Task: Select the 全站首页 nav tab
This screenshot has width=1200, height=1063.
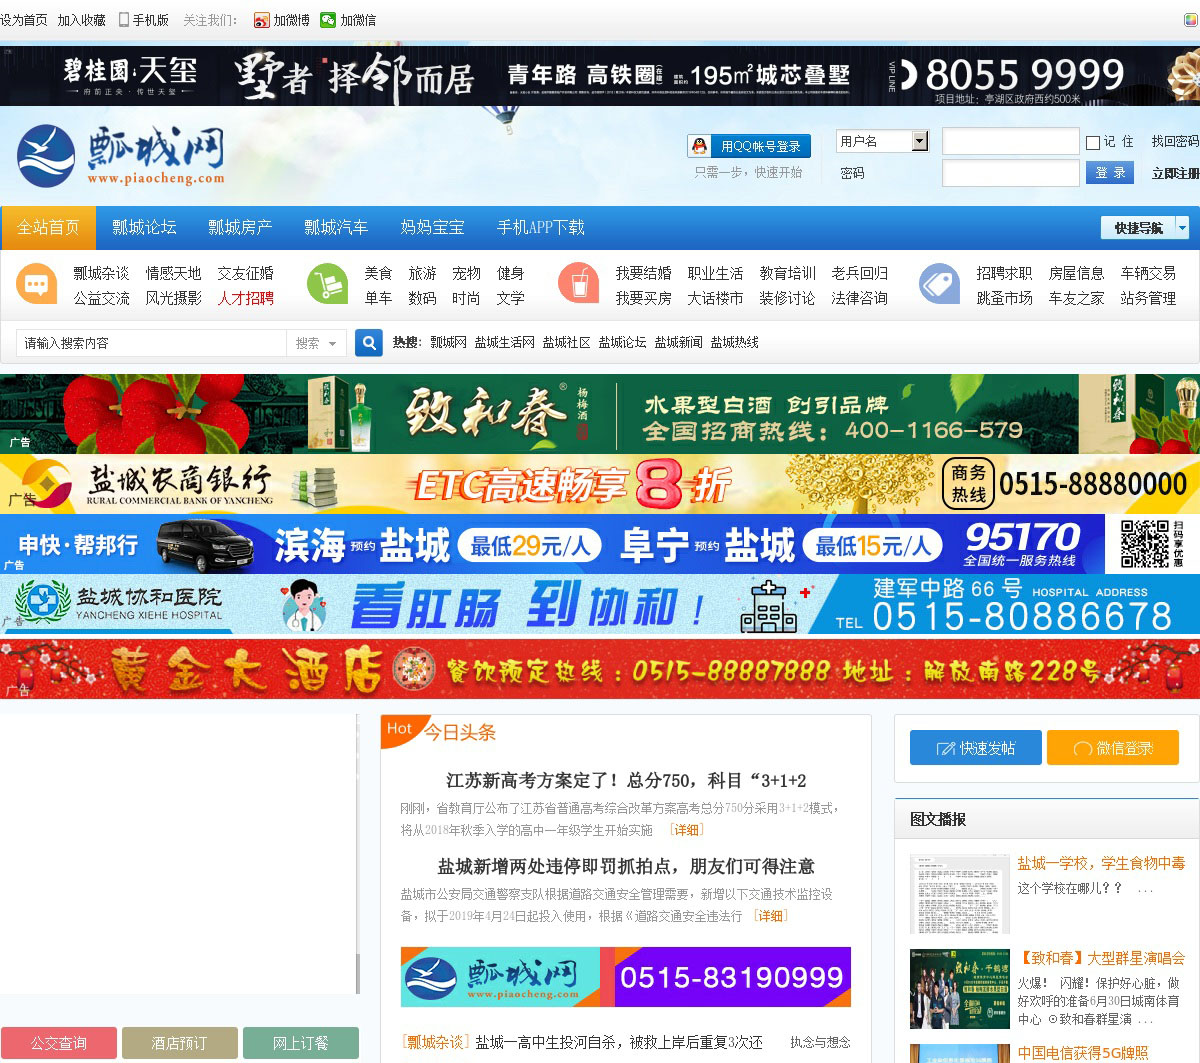Action: tap(48, 228)
